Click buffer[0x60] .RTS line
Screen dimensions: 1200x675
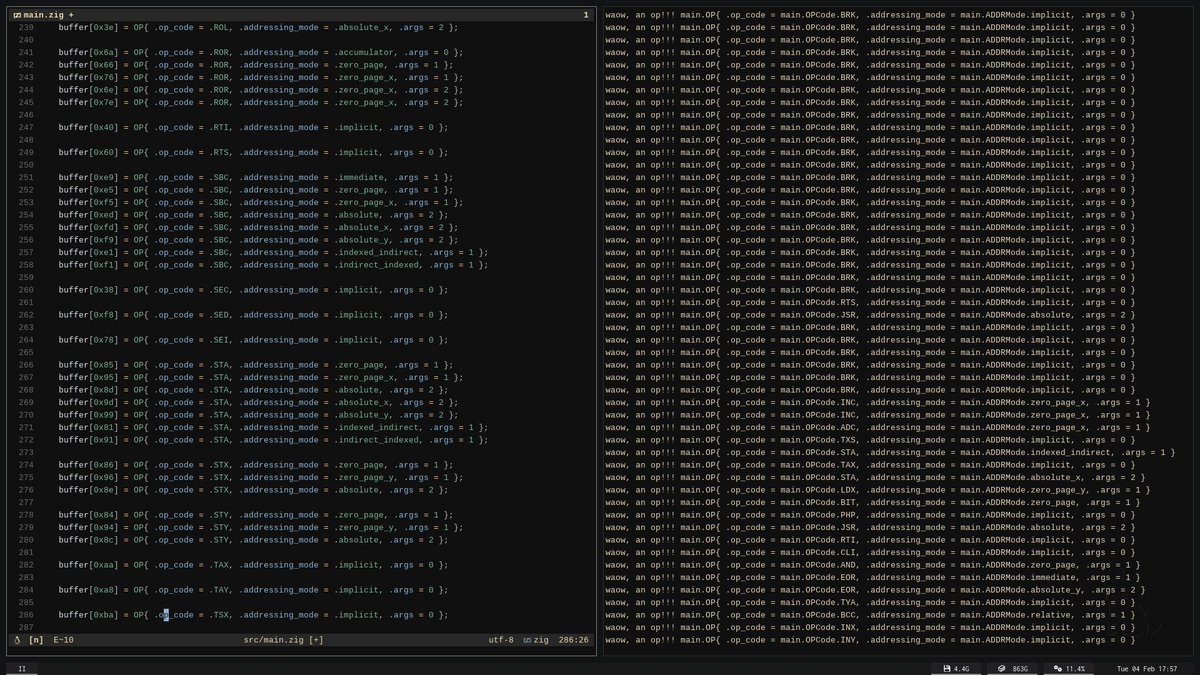[253, 152]
